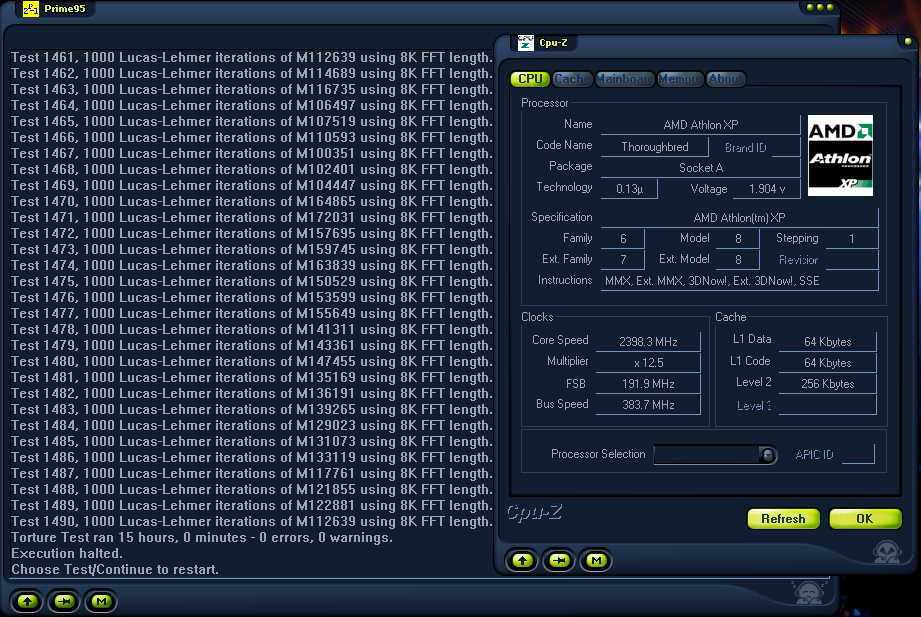Go to the Memory tab

(680, 79)
